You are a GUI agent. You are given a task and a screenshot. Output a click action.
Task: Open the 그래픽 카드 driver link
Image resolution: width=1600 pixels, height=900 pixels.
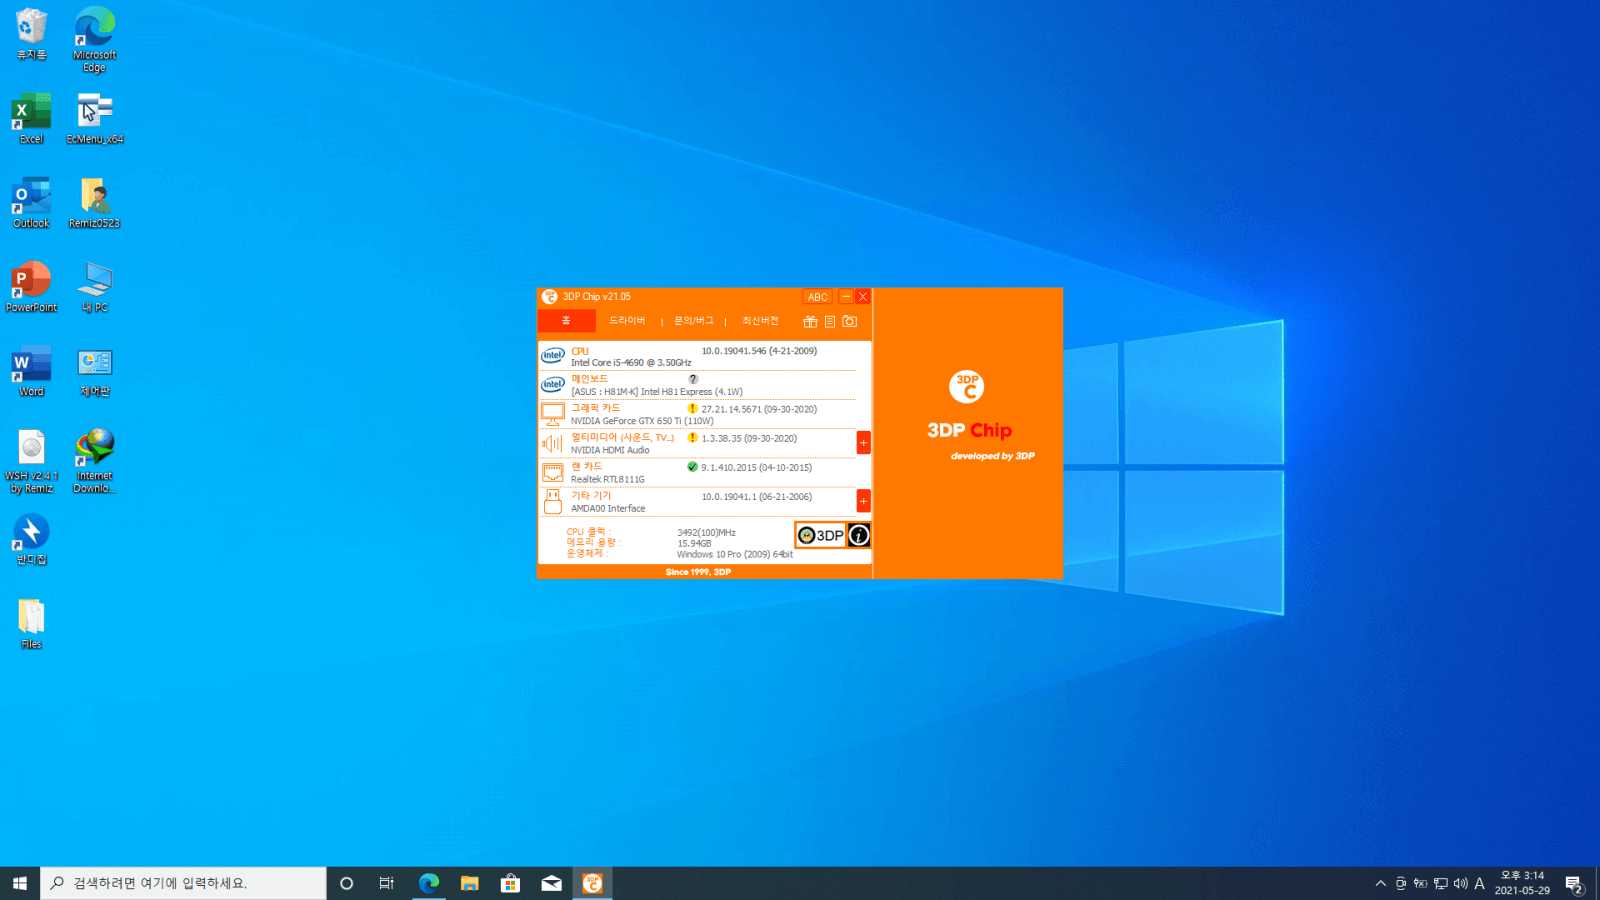(x=596, y=408)
